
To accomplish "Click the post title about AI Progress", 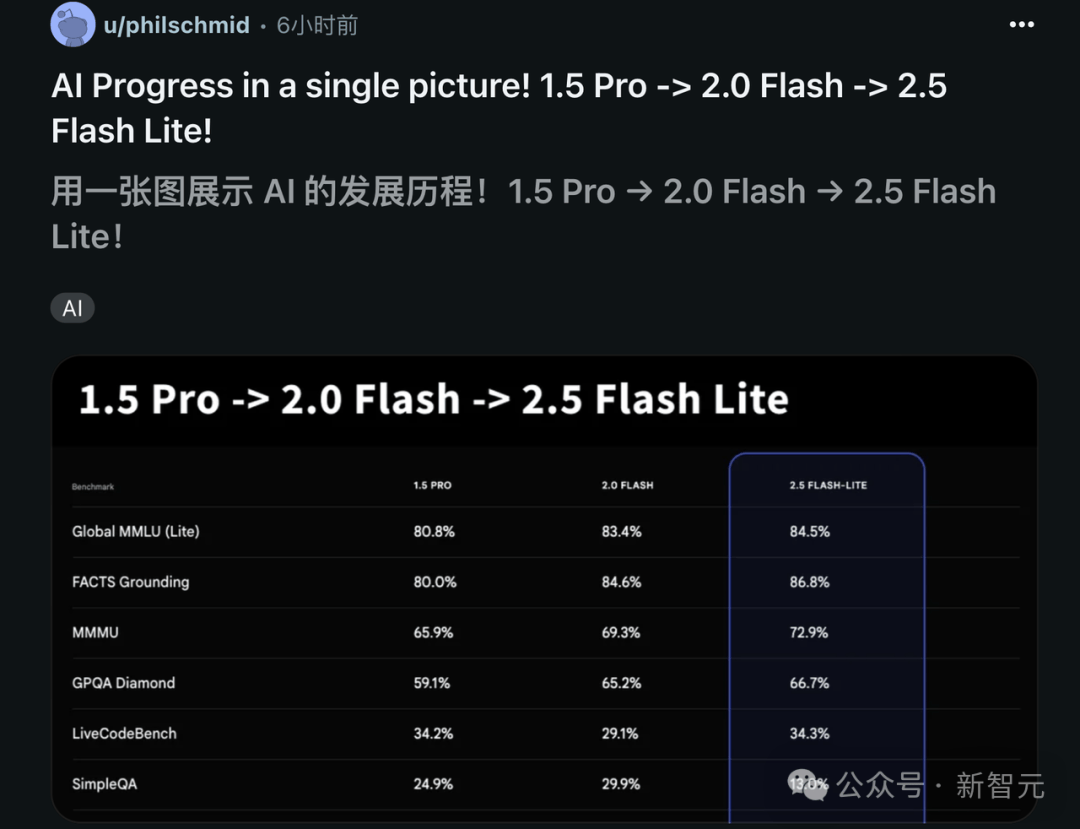I will click(x=499, y=108).
